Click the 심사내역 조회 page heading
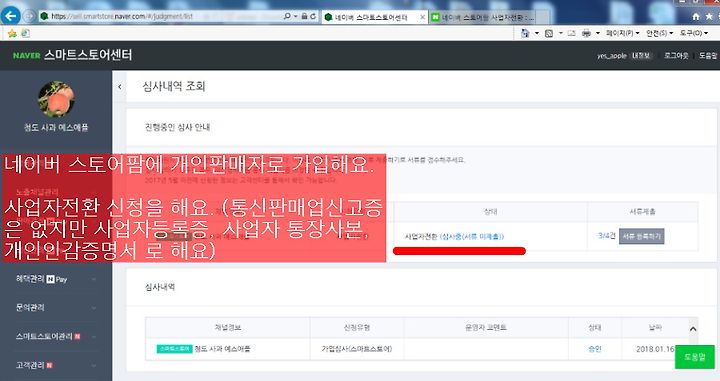The image size is (720, 381). (174, 86)
